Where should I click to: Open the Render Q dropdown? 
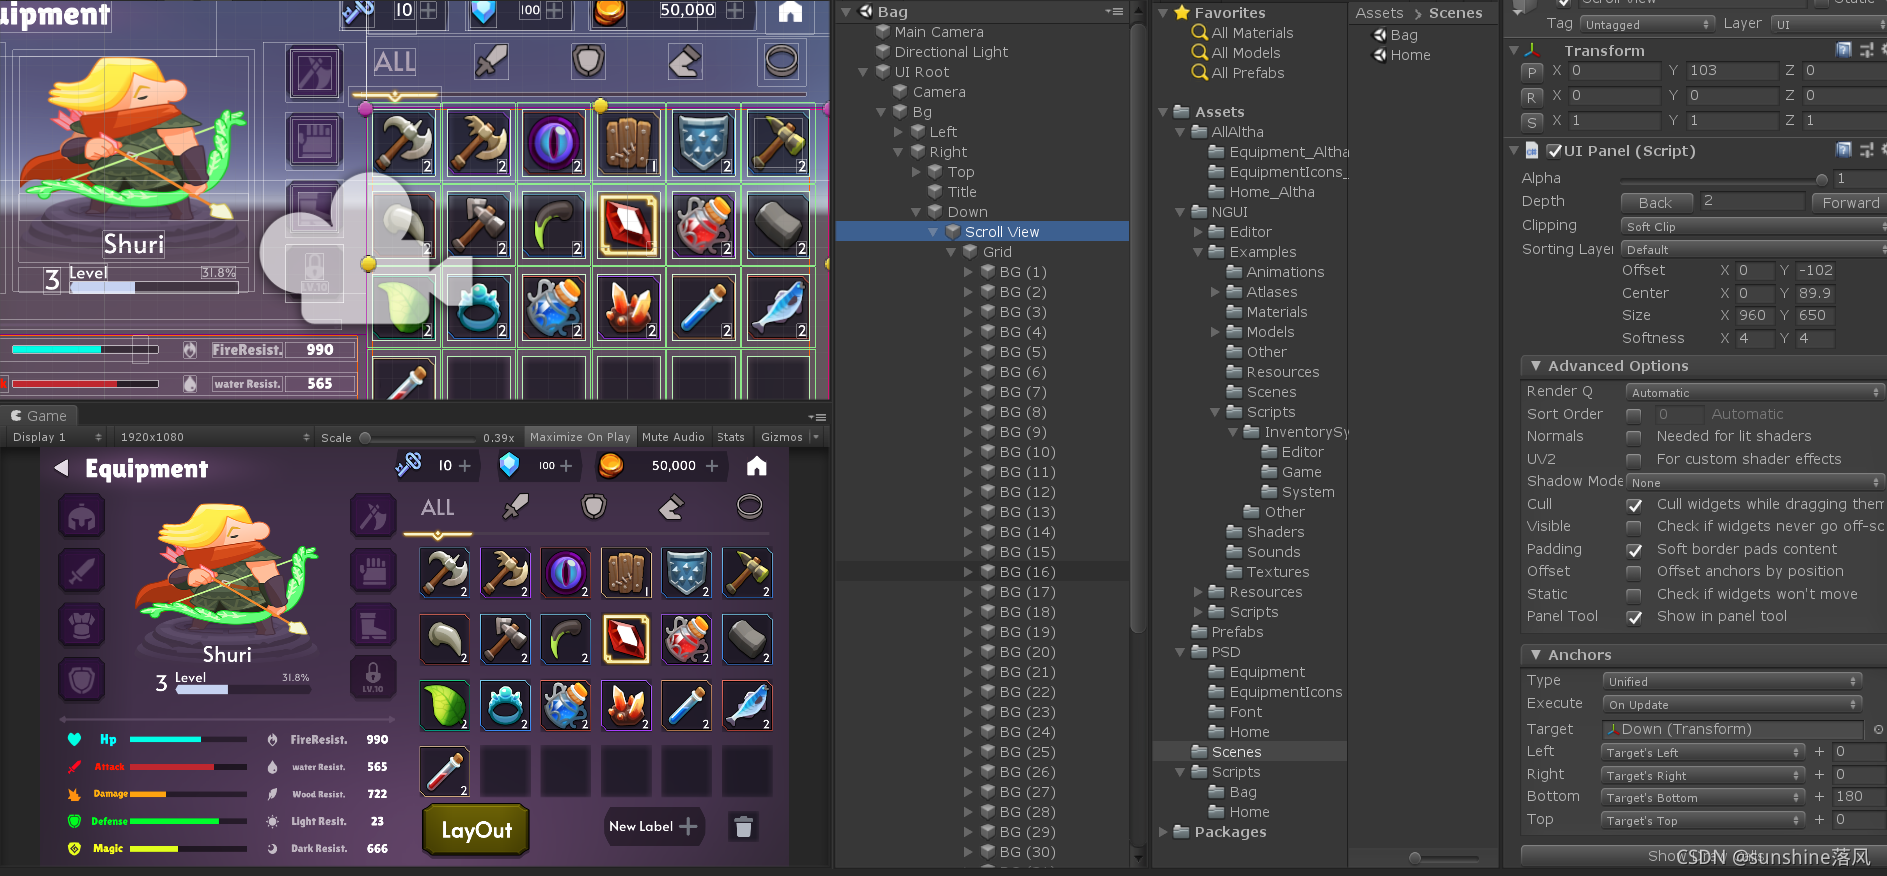point(1755,393)
